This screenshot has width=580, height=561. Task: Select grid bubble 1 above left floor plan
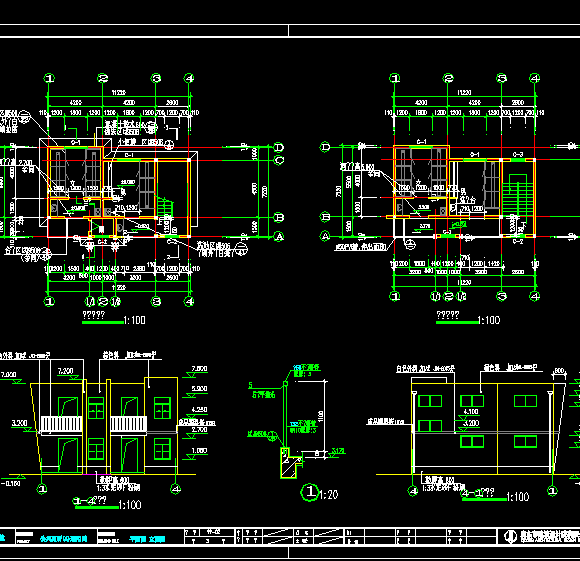tap(49, 78)
